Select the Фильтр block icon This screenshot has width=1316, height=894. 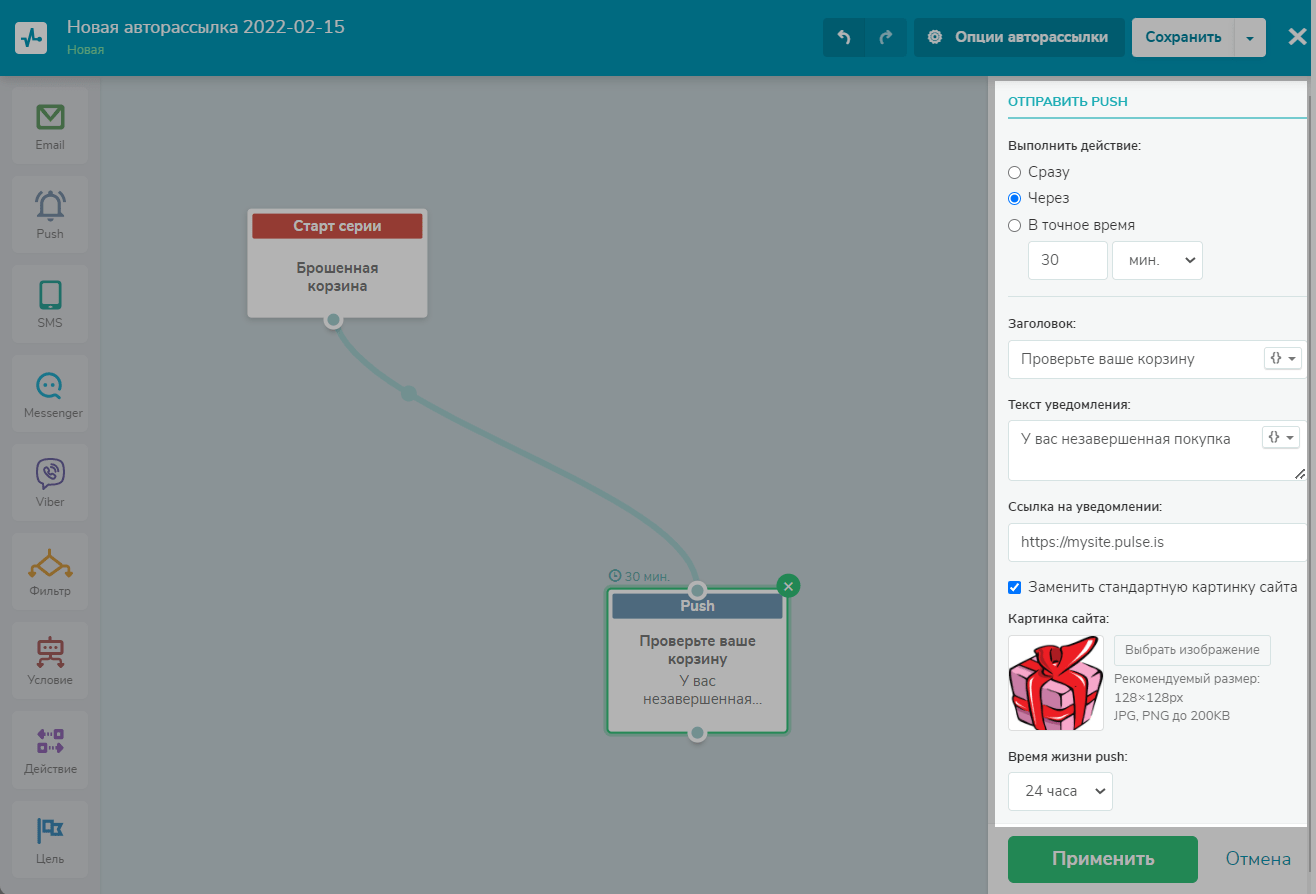[x=50, y=571]
